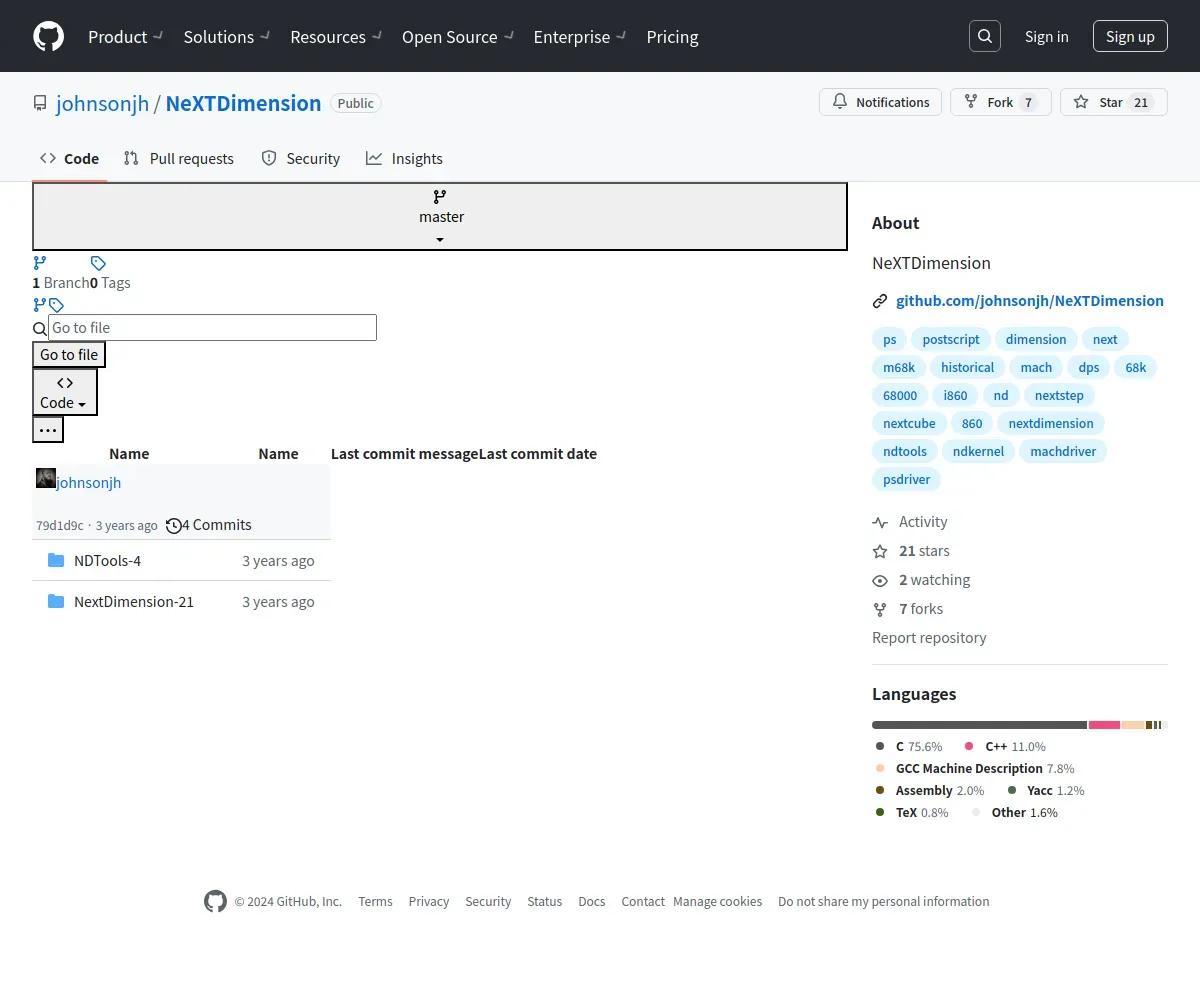Image resolution: width=1200 pixels, height=1000 pixels.
Task: Click the branch icon above 1 Branch
Action: (x=40, y=263)
